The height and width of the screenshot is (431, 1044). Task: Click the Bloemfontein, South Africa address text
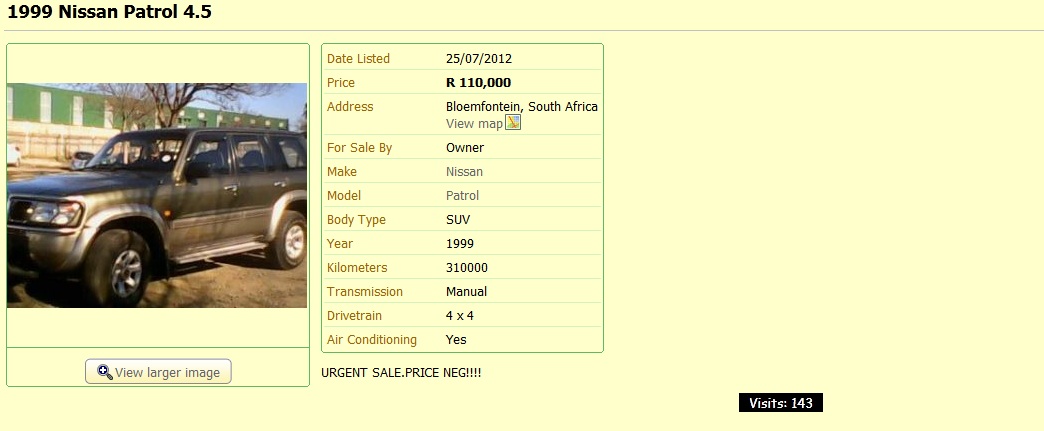(x=522, y=107)
